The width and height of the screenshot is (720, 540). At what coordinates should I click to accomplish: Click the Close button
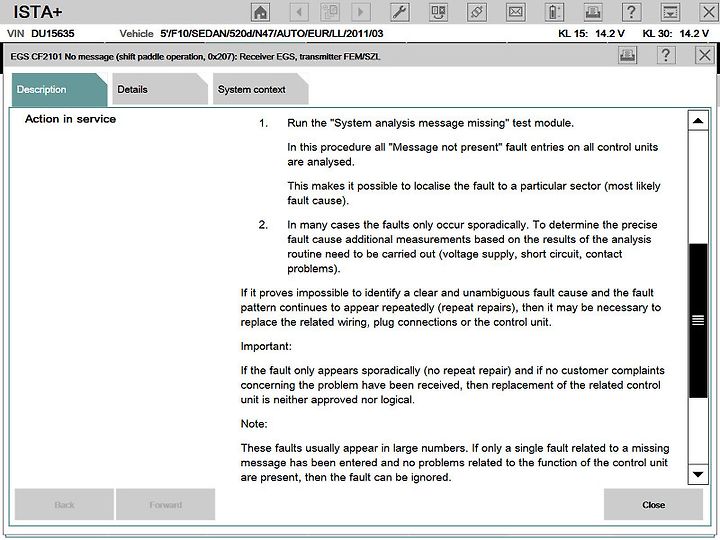coord(653,505)
